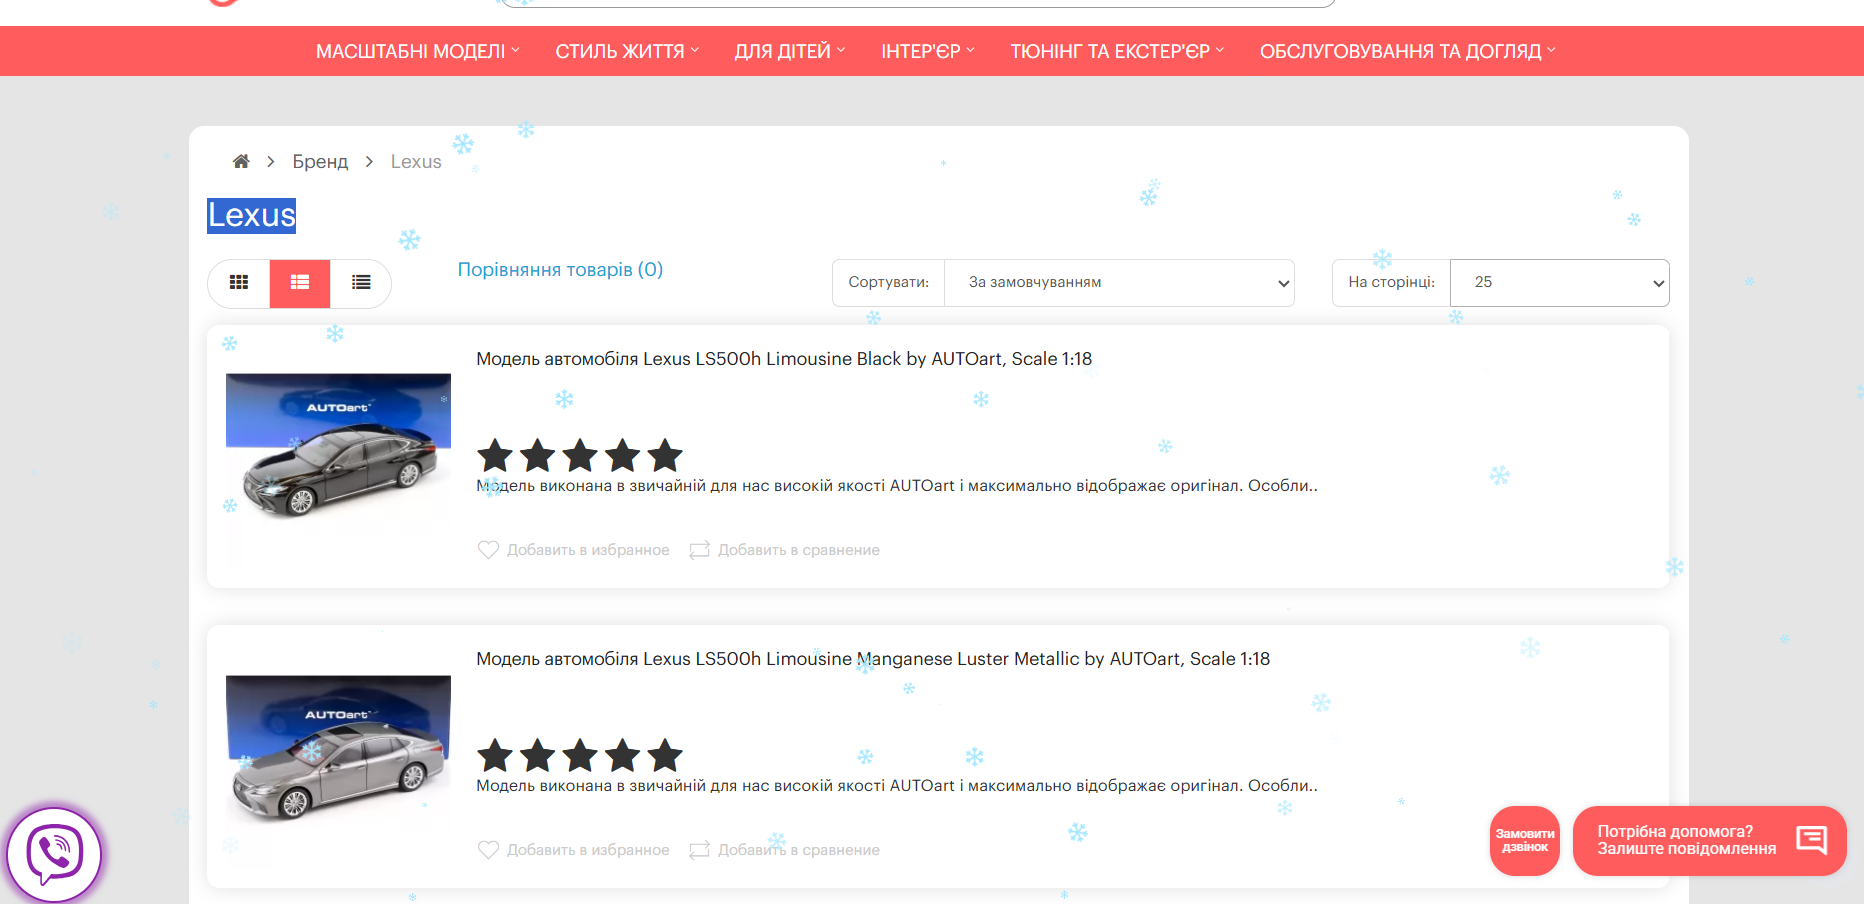Click heart icon for Manganese Luster Metallic model

pyautogui.click(x=488, y=850)
